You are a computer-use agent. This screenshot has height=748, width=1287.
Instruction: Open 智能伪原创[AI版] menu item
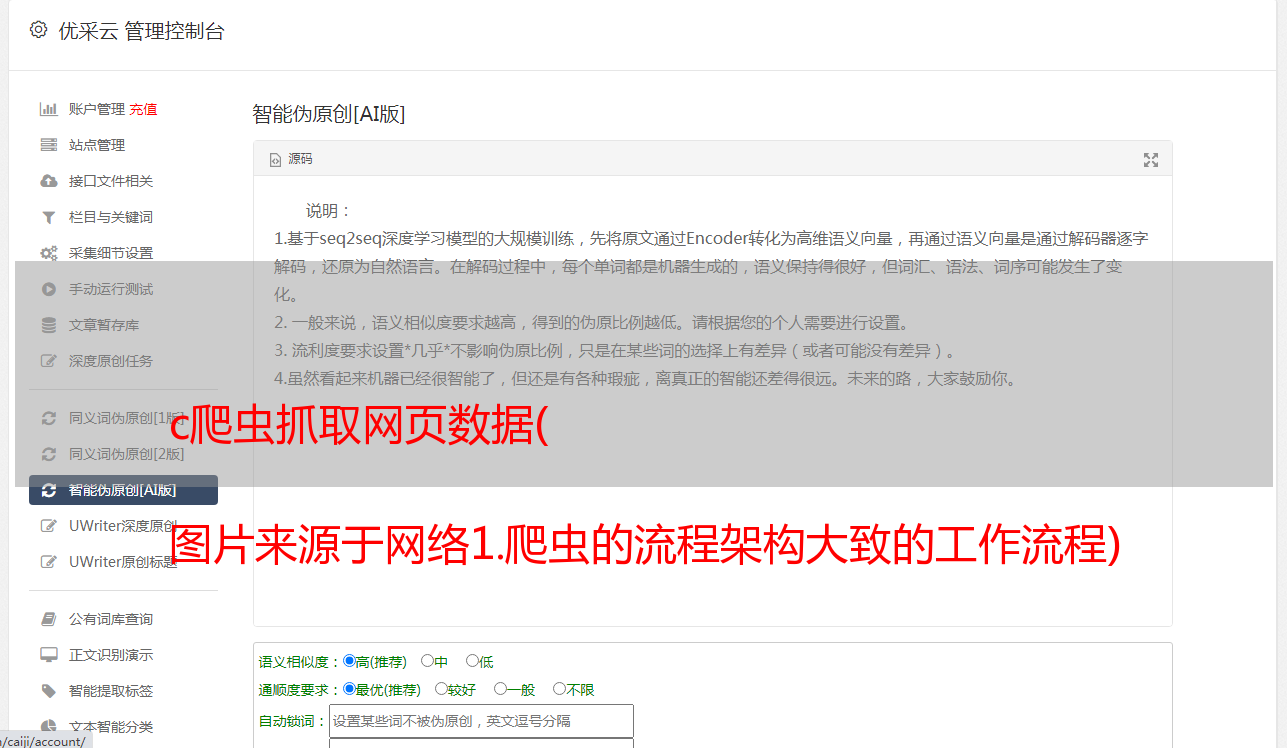pyautogui.click(x=123, y=490)
